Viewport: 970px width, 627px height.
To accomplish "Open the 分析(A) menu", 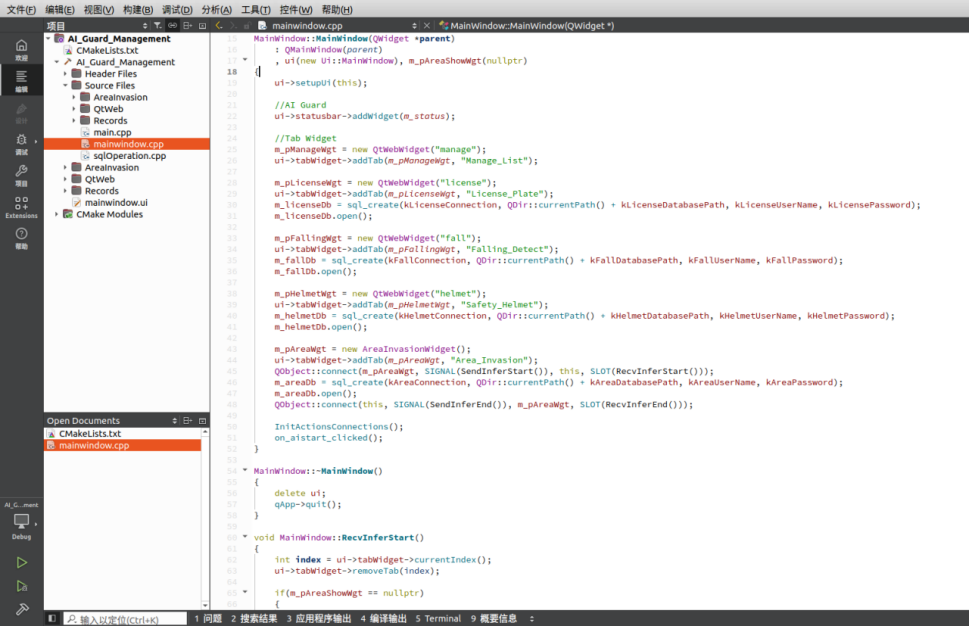I will 217,10.
